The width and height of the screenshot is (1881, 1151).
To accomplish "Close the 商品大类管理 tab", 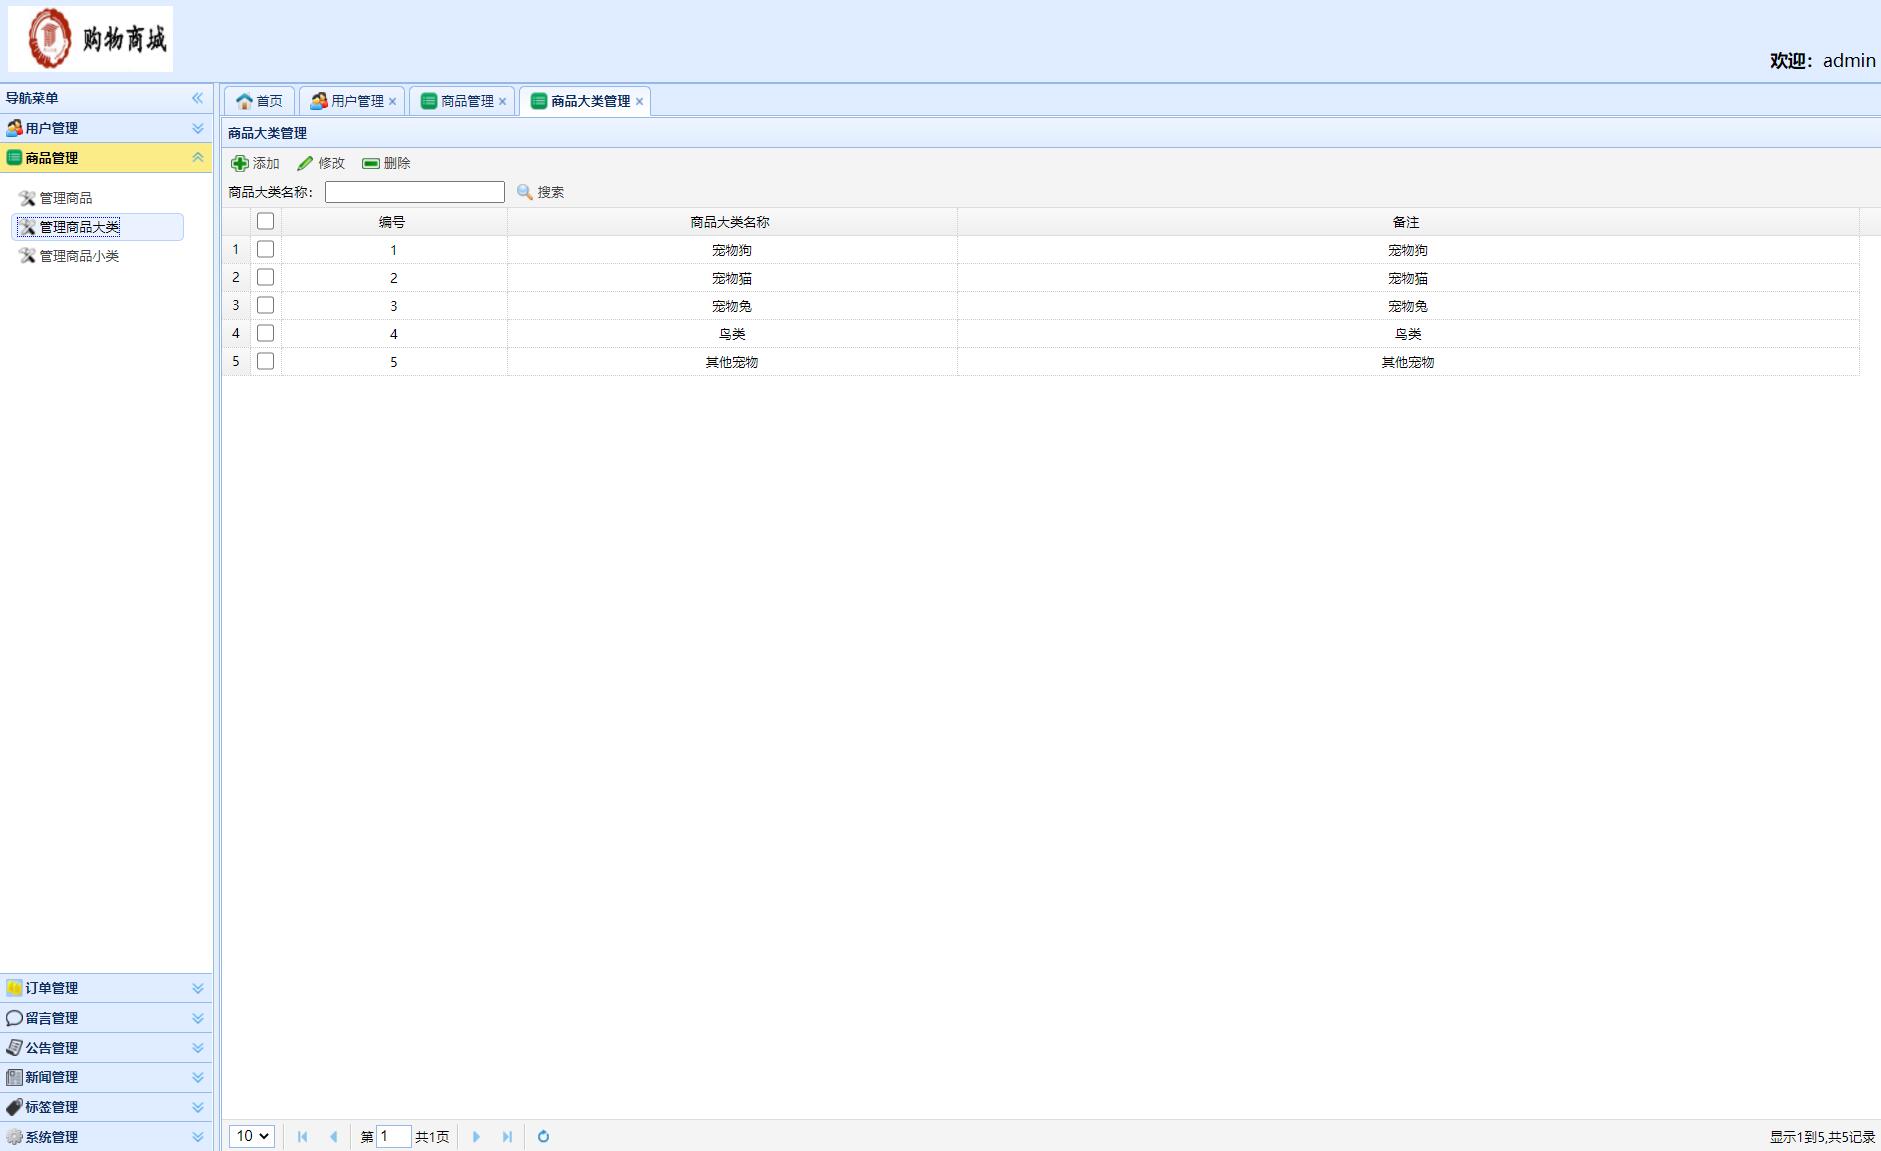I will (639, 101).
